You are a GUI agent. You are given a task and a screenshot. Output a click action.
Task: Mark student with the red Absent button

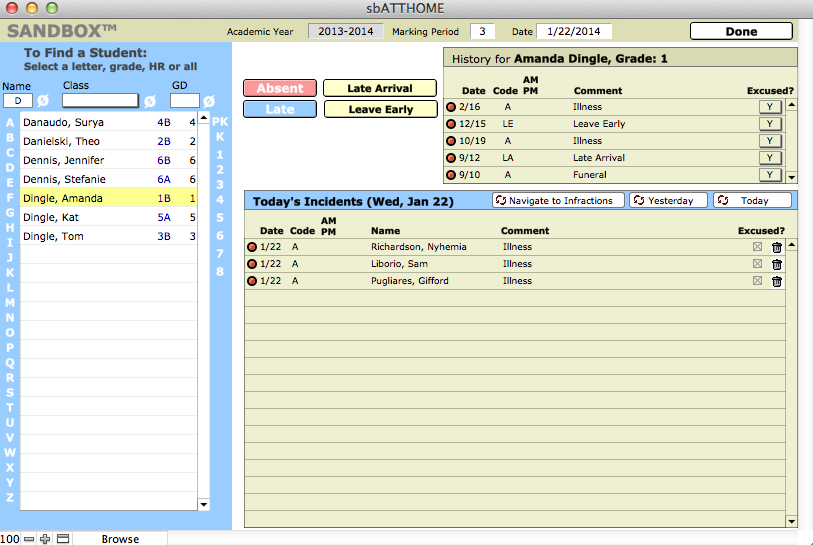click(280, 88)
